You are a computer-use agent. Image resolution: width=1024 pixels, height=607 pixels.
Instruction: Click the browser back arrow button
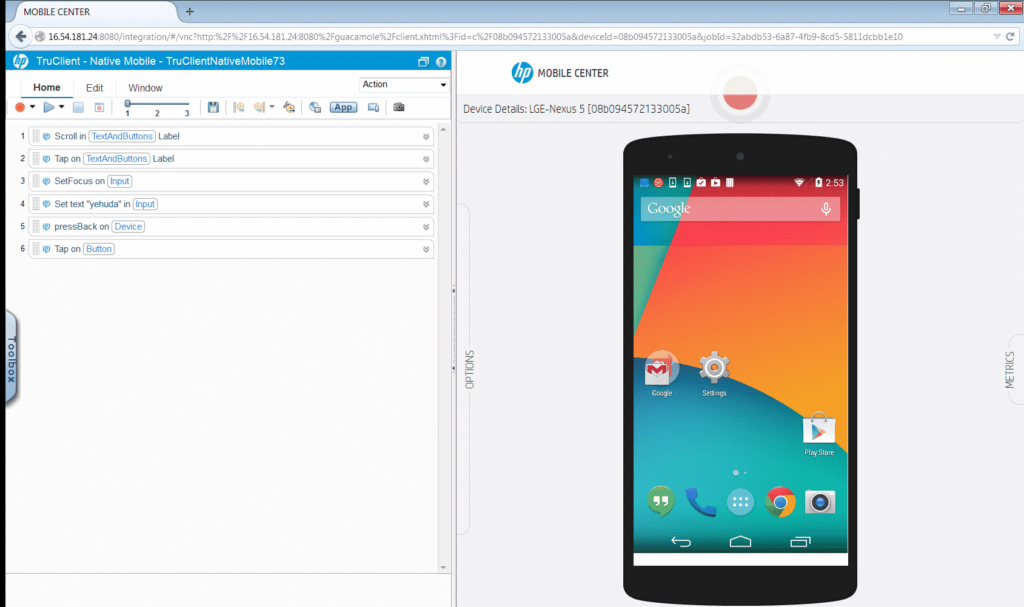click(x=20, y=37)
